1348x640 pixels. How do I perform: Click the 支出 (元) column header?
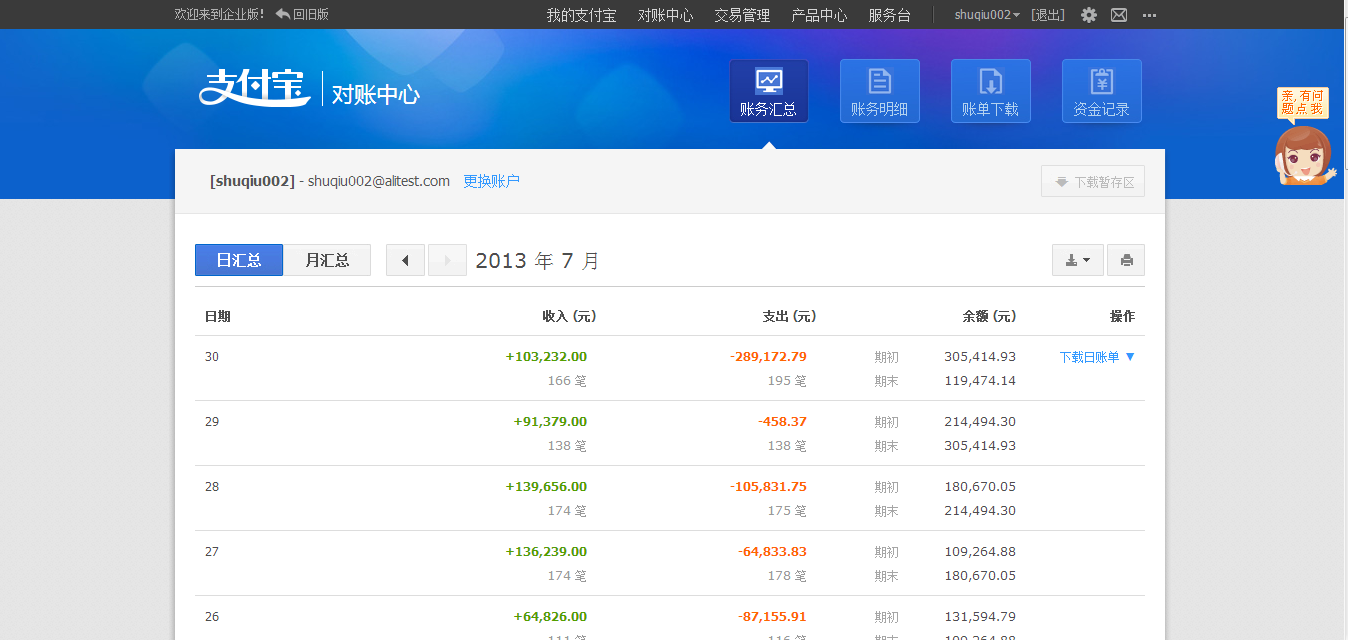(x=789, y=316)
